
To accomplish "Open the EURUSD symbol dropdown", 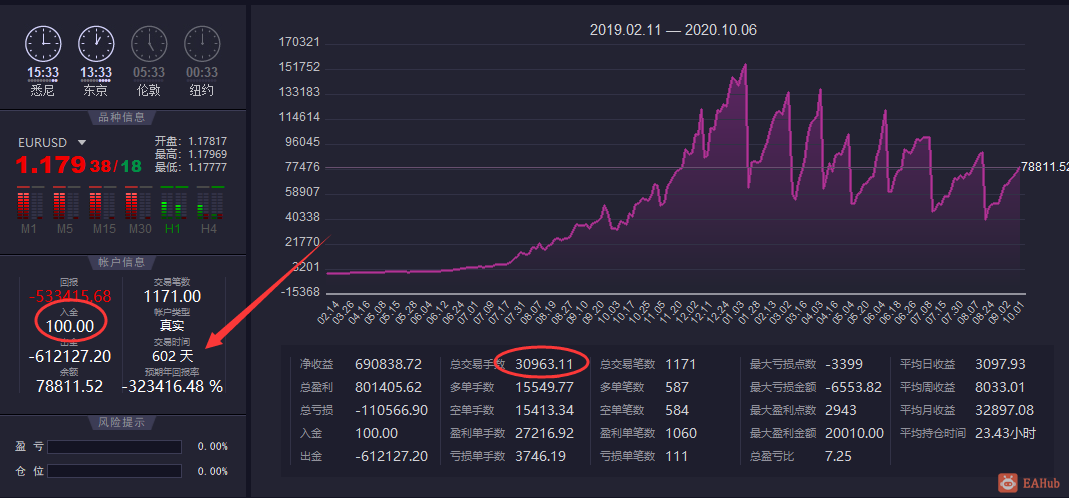I will tap(82, 143).
